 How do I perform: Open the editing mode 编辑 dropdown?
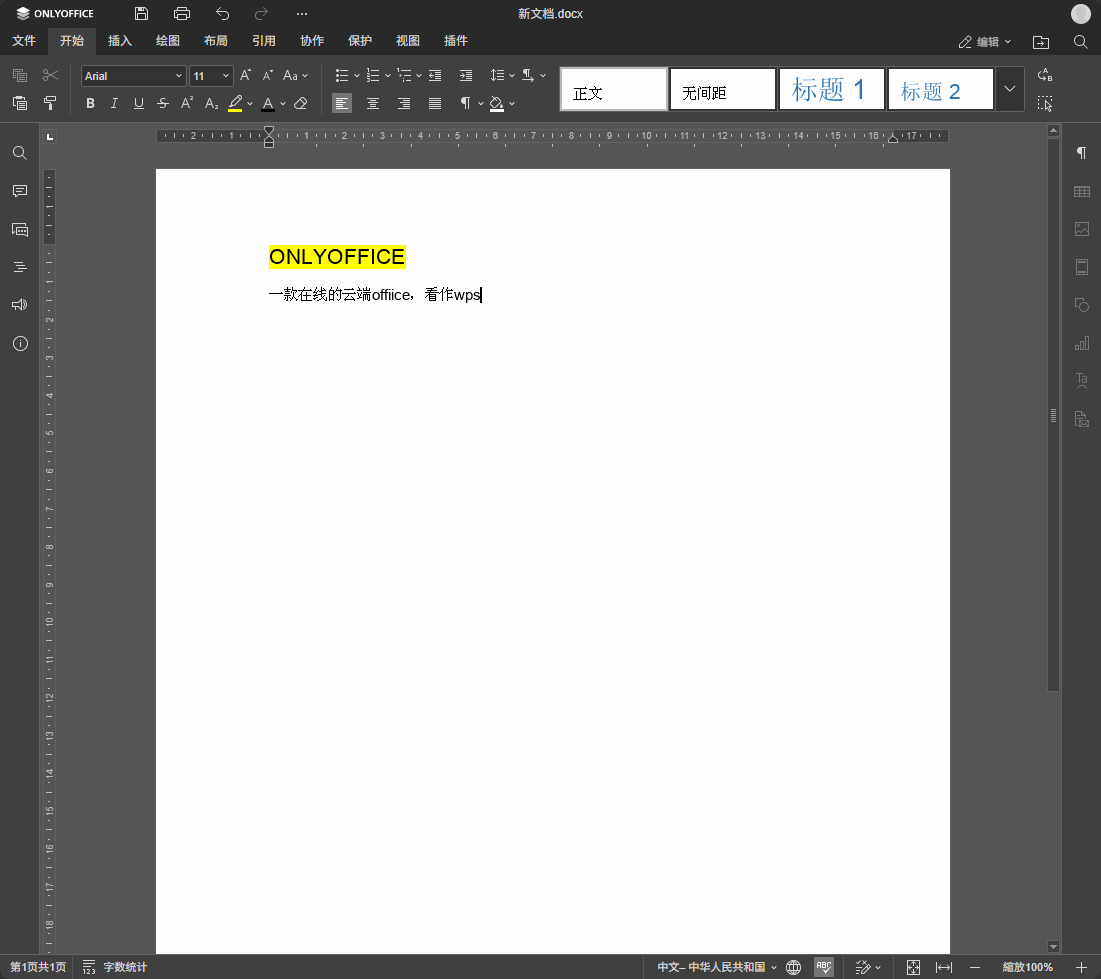(x=984, y=42)
